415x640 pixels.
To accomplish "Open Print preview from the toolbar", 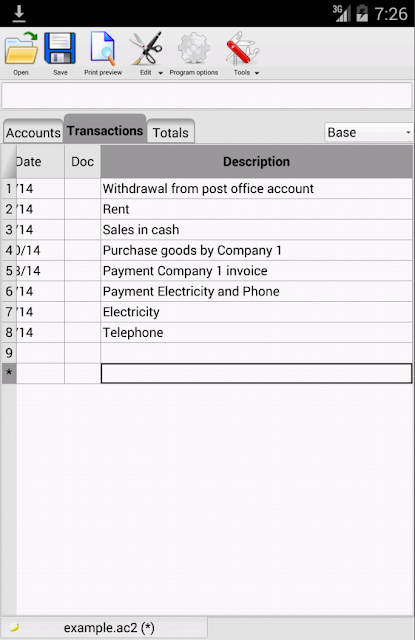I will [103, 49].
